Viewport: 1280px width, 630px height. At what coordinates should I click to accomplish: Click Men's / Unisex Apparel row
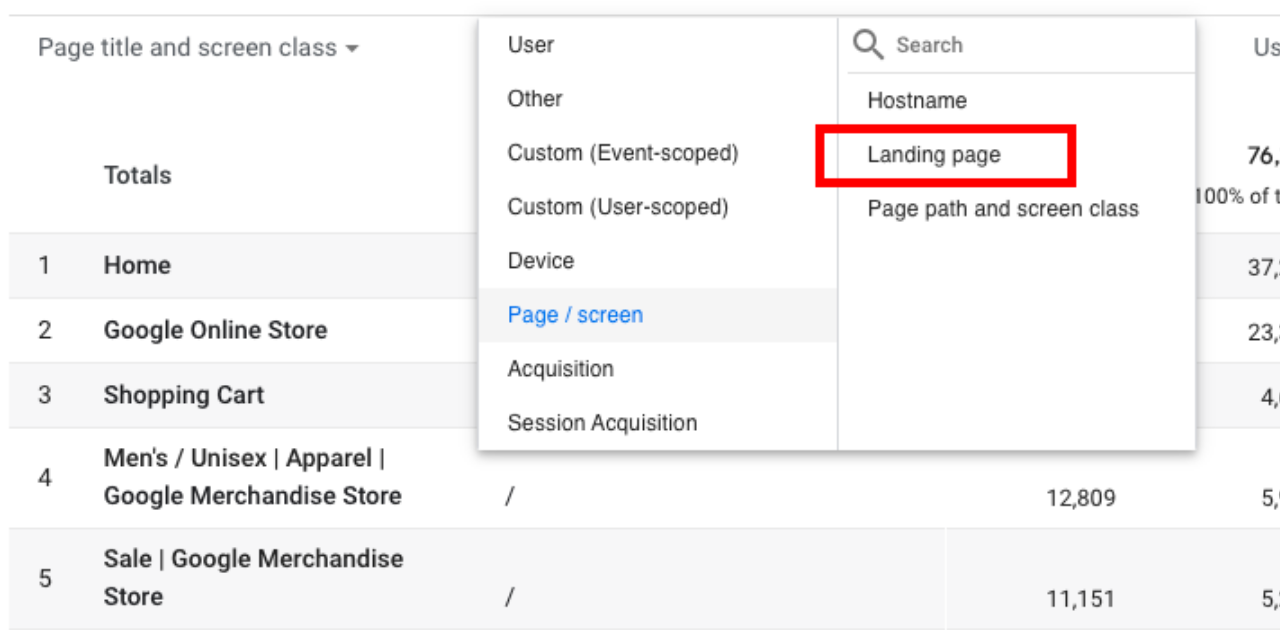coord(252,477)
